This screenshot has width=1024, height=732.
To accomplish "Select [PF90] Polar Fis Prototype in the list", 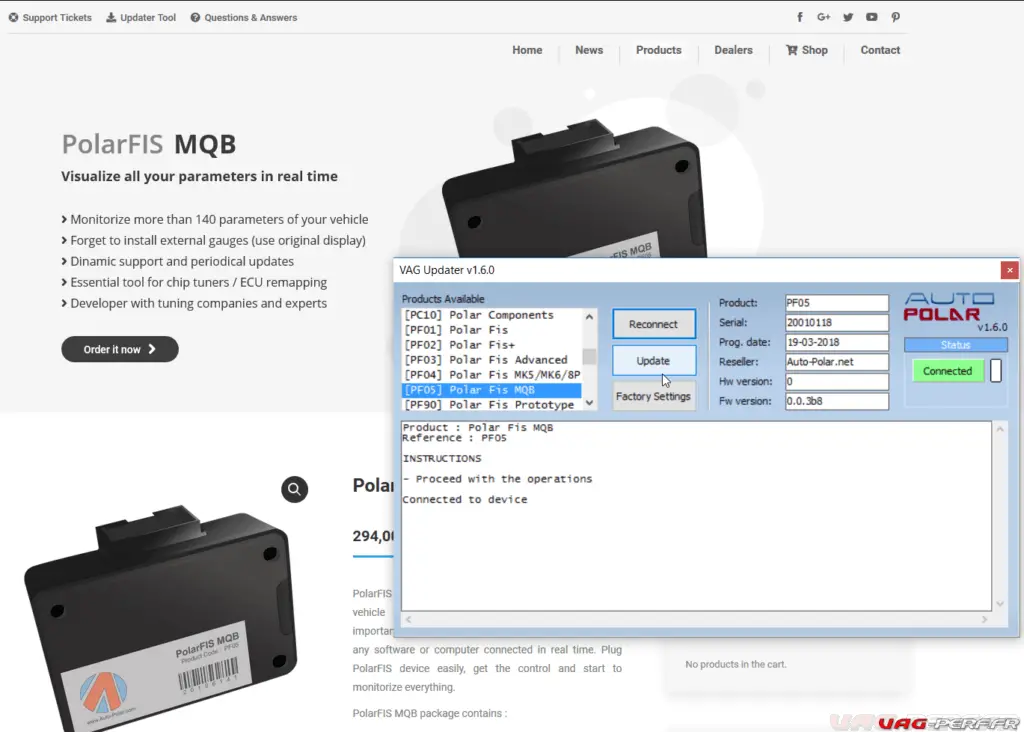I will 491,405.
